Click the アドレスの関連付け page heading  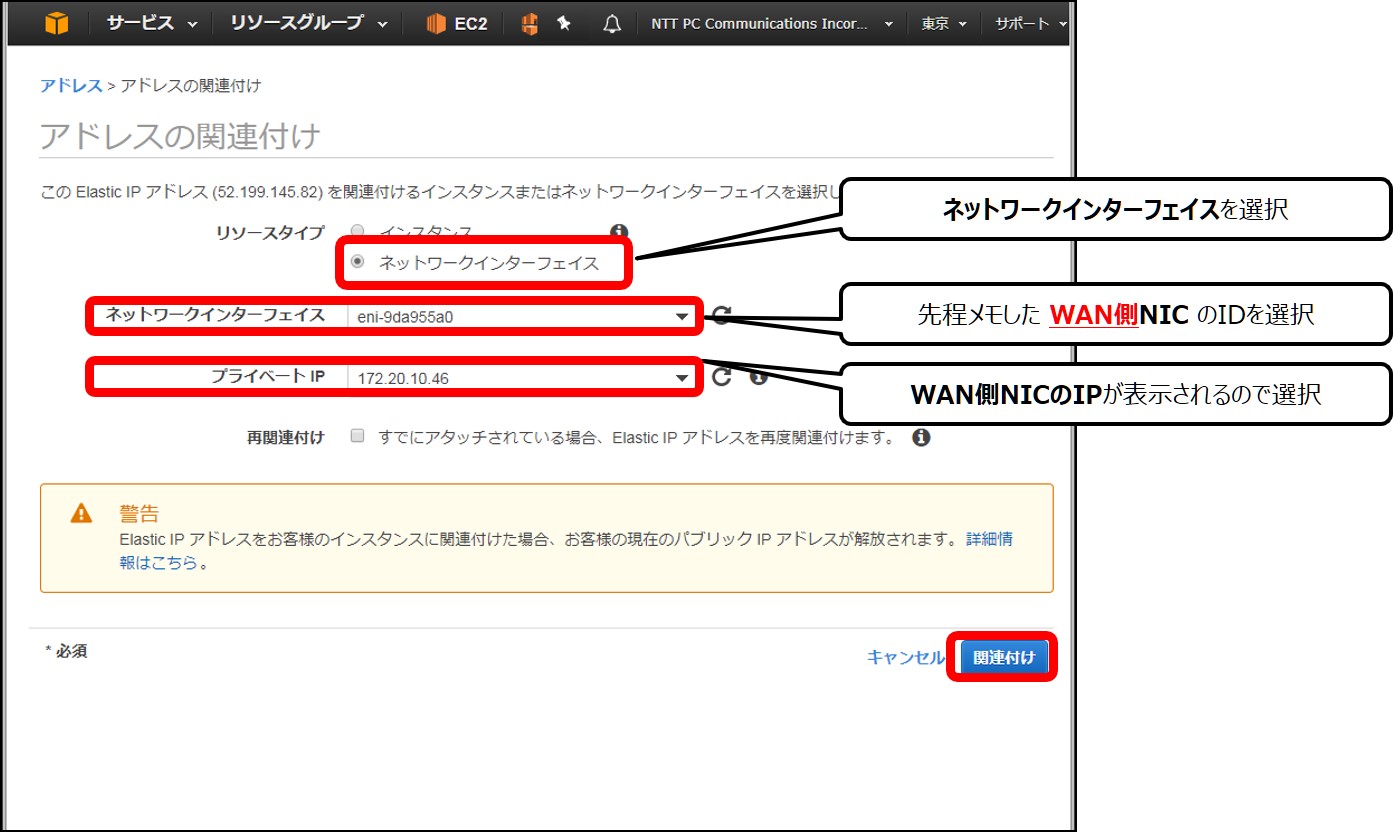[180, 136]
